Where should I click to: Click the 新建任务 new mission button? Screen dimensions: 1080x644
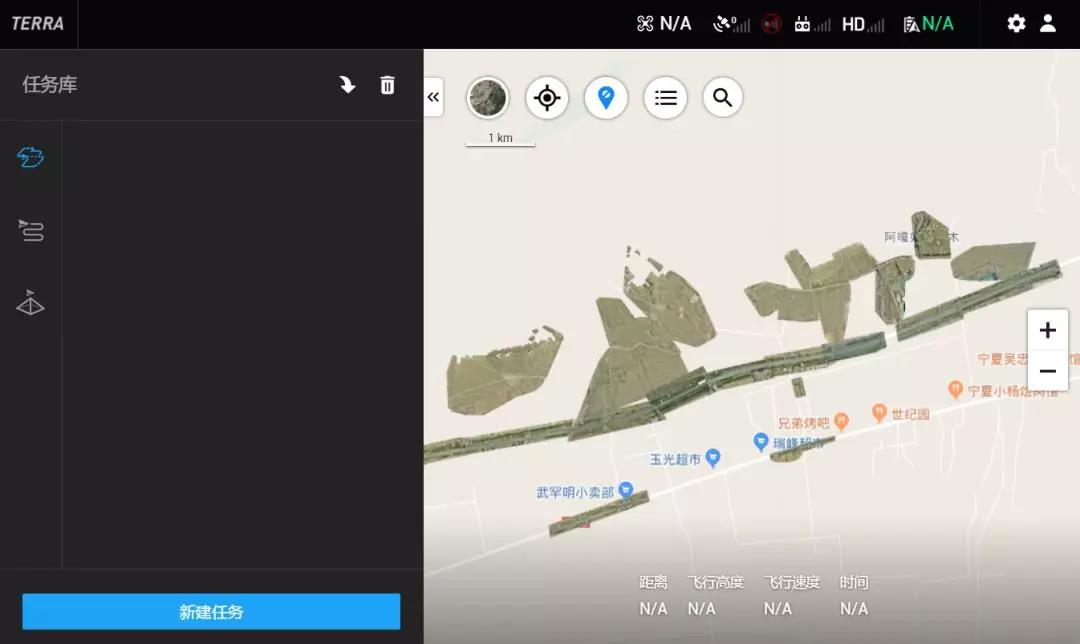(x=211, y=612)
